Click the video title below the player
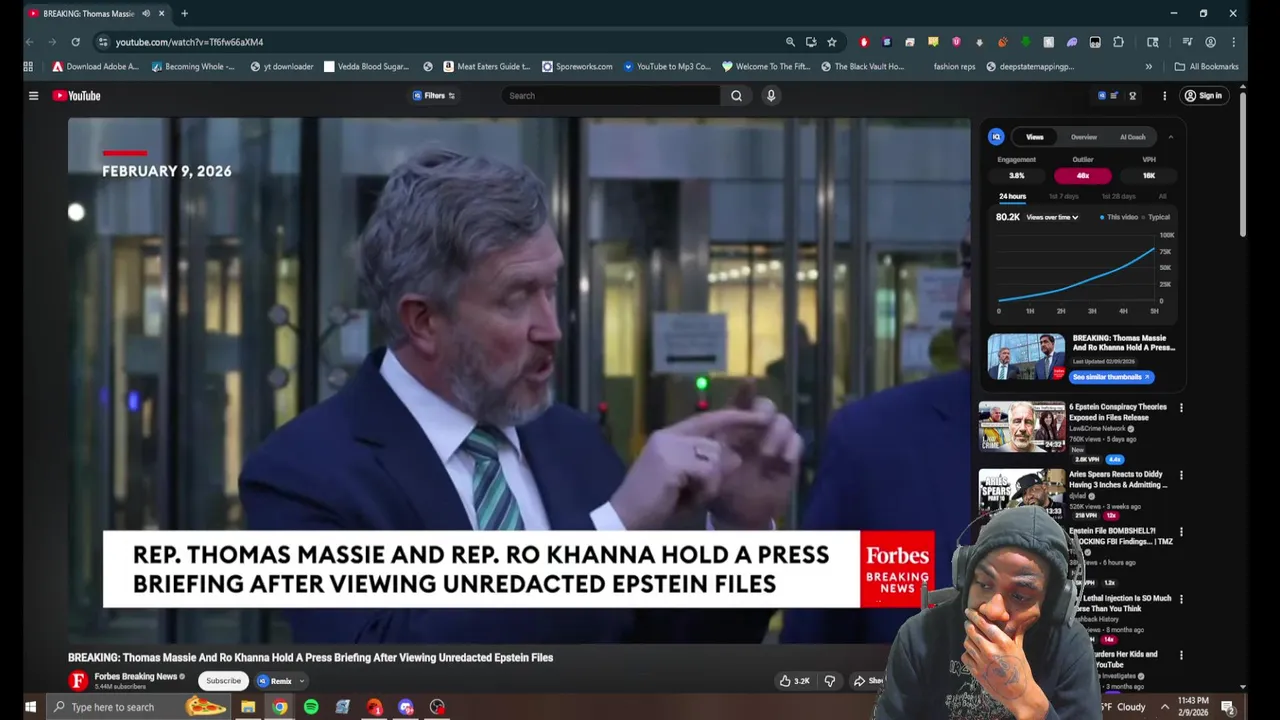The height and width of the screenshot is (720, 1280). pyautogui.click(x=310, y=658)
